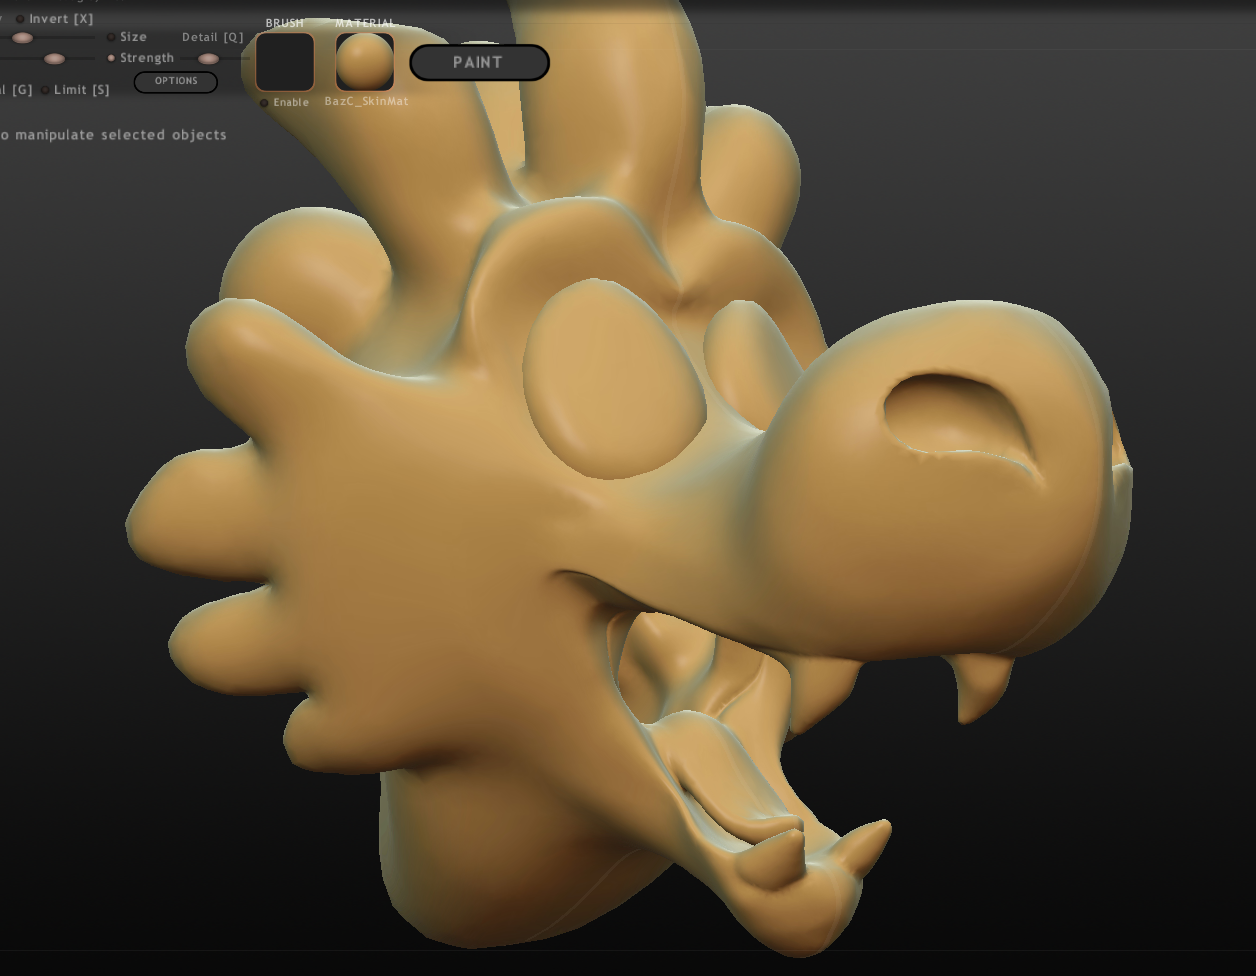The height and width of the screenshot is (976, 1256).
Task: Click the Strength slider knob
Action: click(x=54, y=59)
